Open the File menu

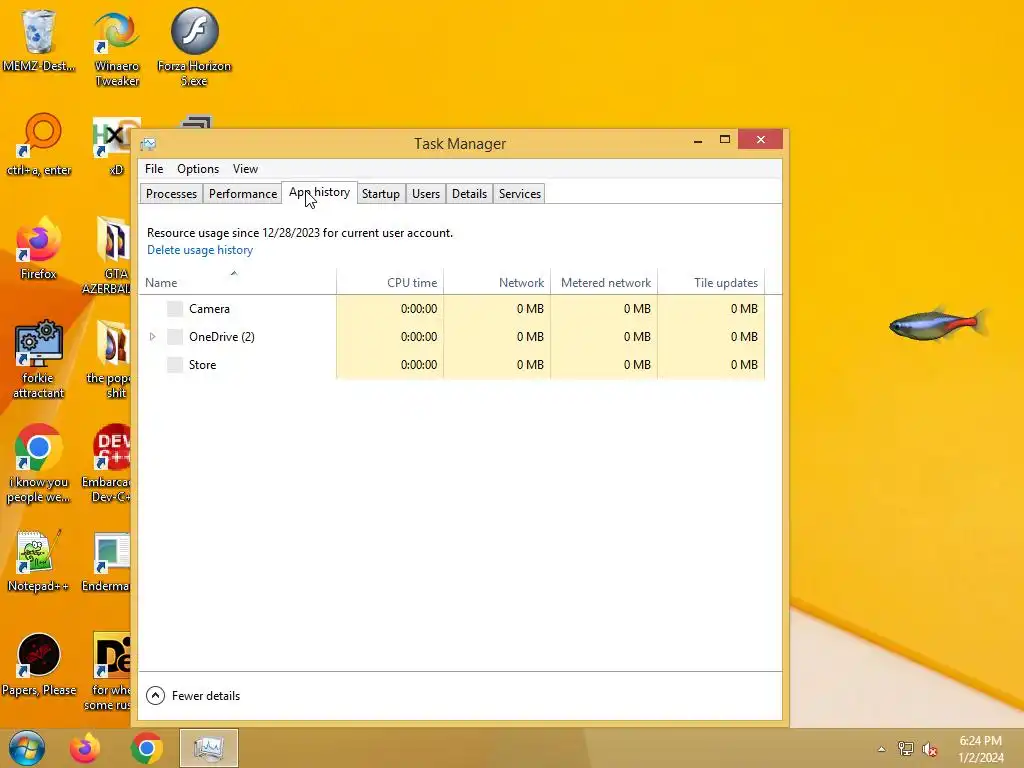tap(154, 169)
